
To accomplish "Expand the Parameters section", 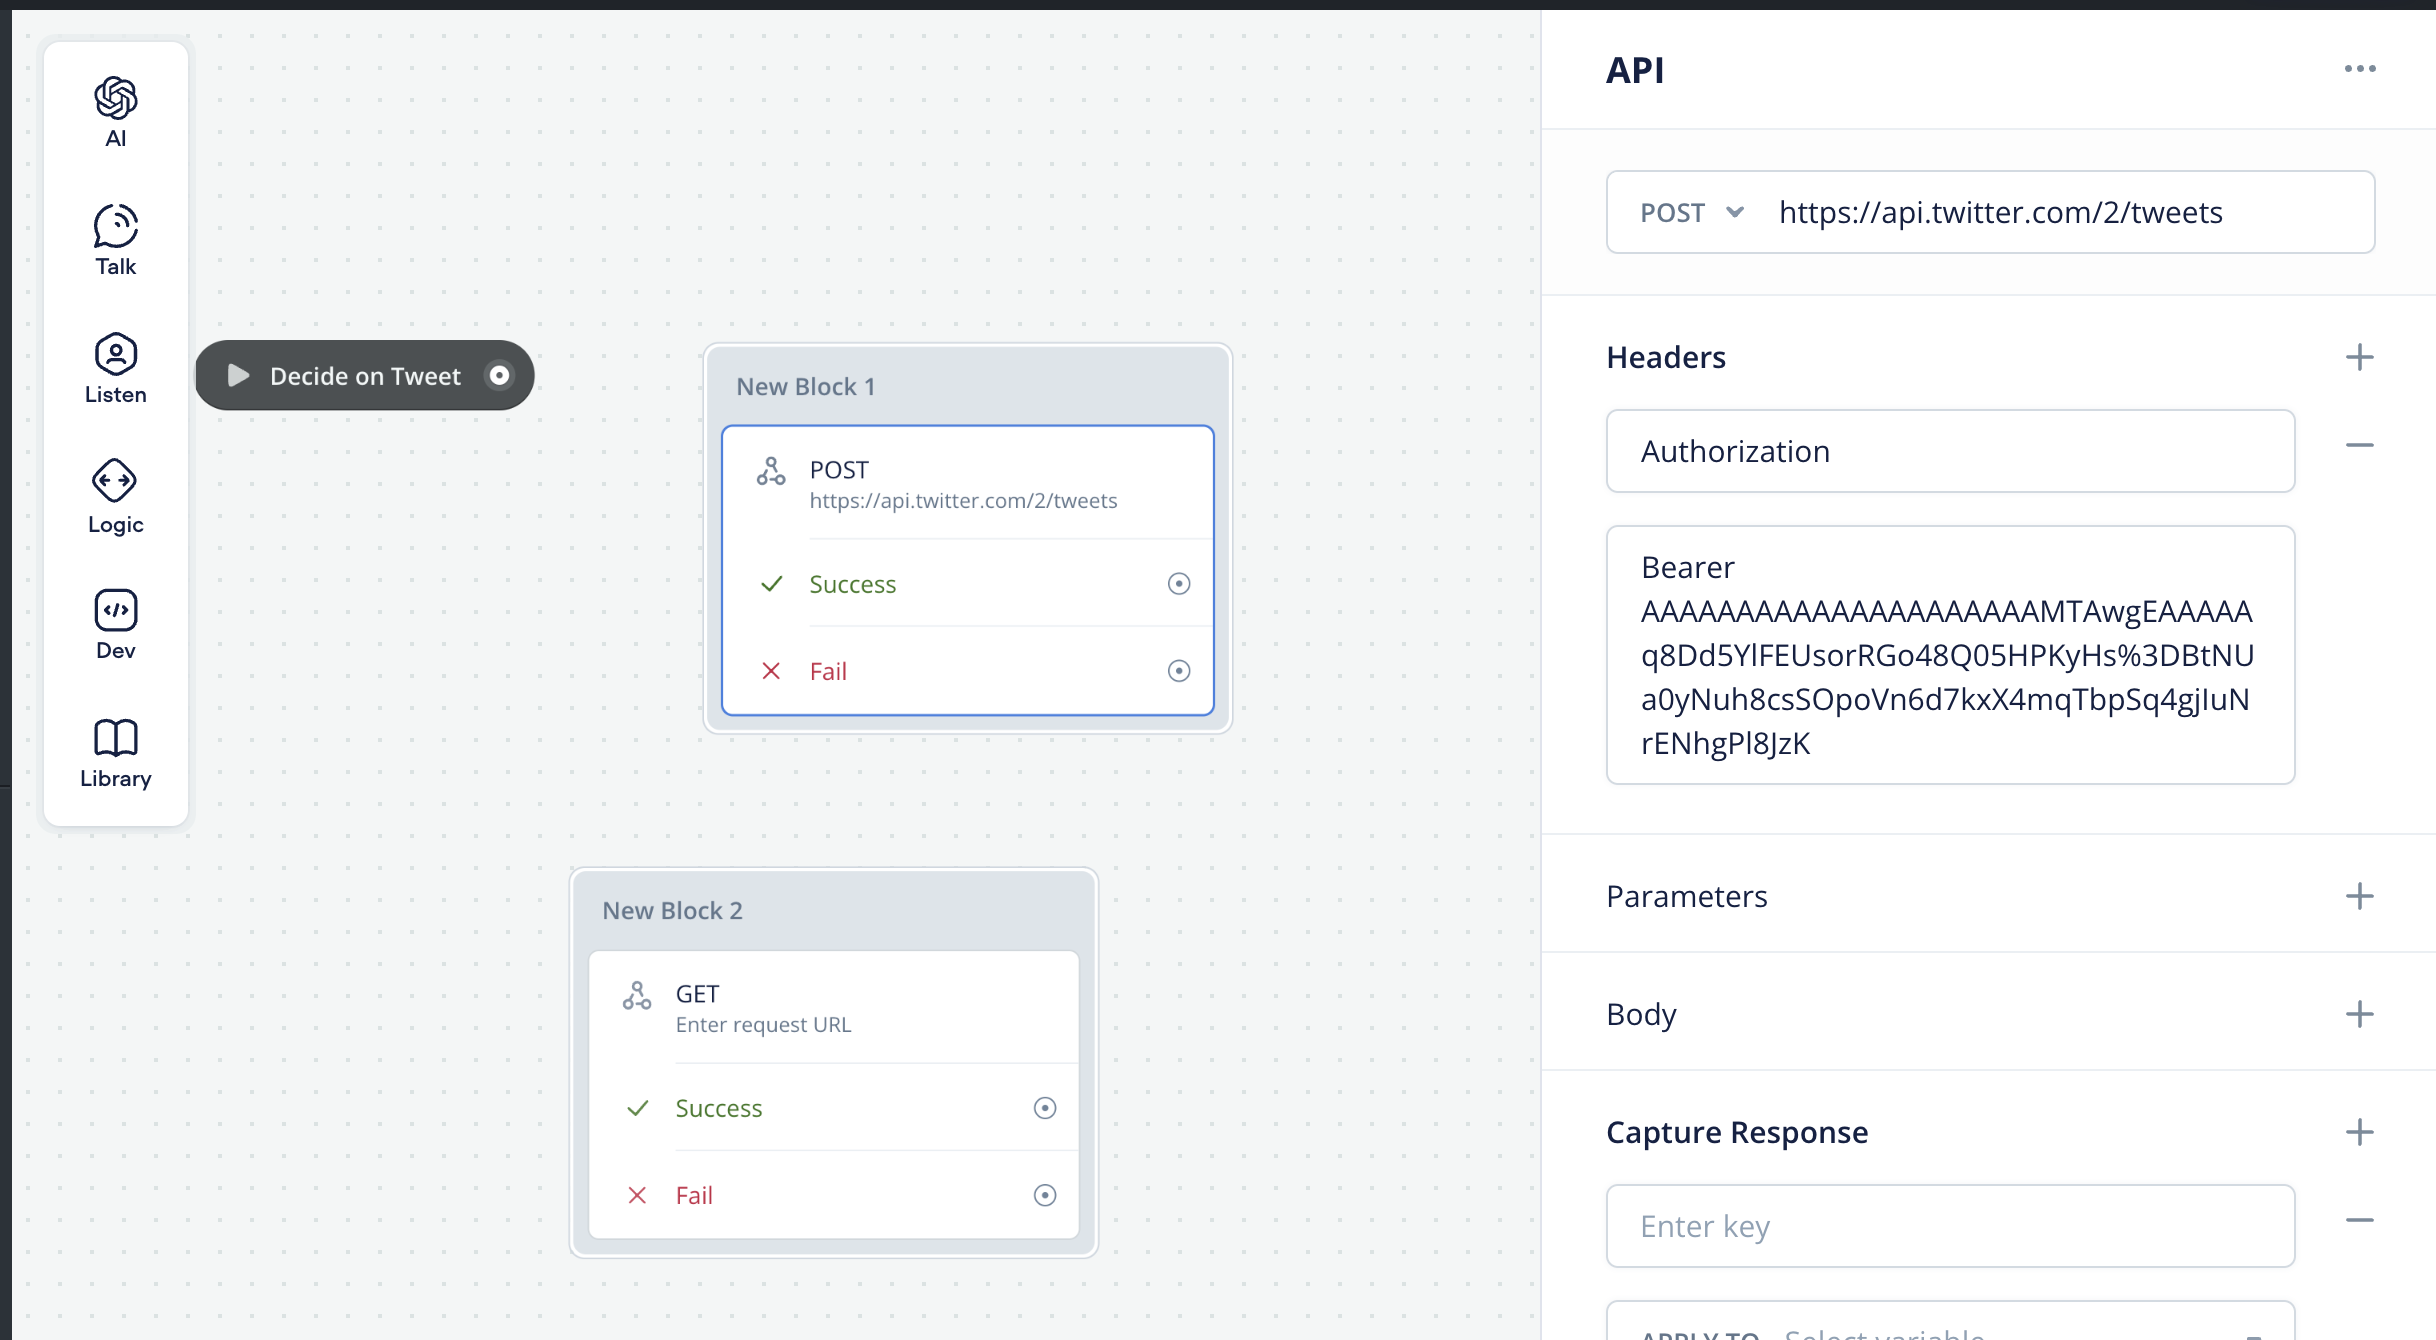I will point(2359,896).
